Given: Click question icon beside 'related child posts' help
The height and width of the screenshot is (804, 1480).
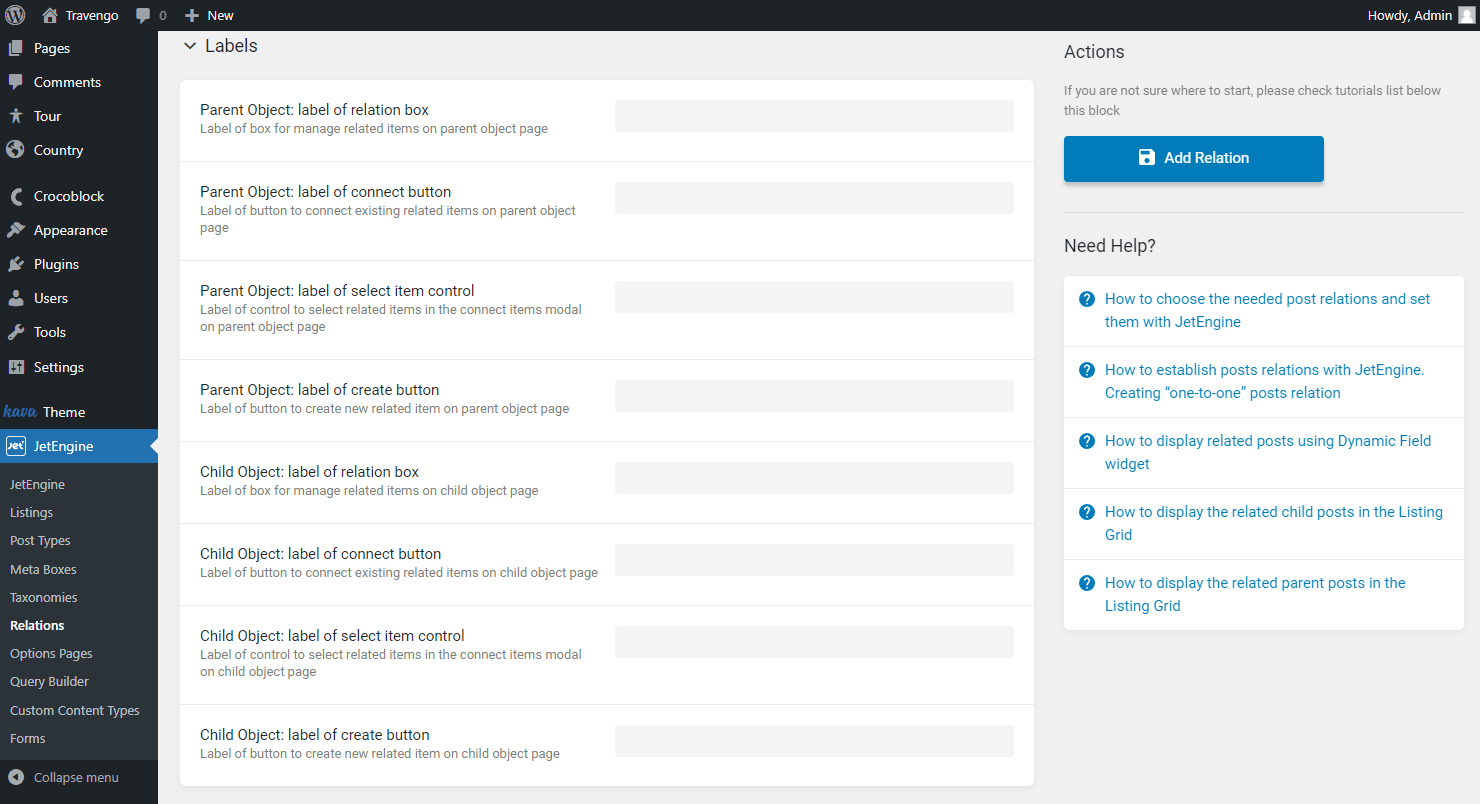Looking at the screenshot, I should click(1087, 512).
